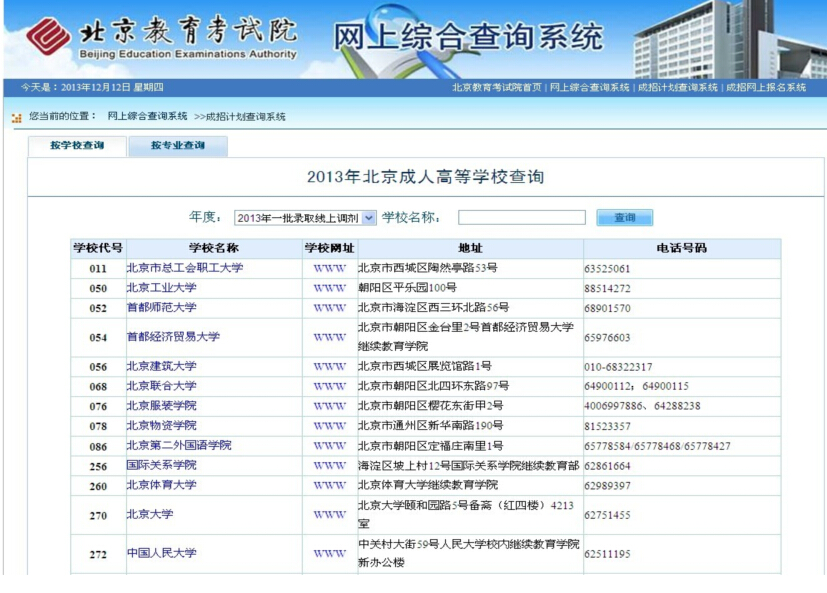
Task: Click the location breadcrumb icon
Action: point(16,118)
